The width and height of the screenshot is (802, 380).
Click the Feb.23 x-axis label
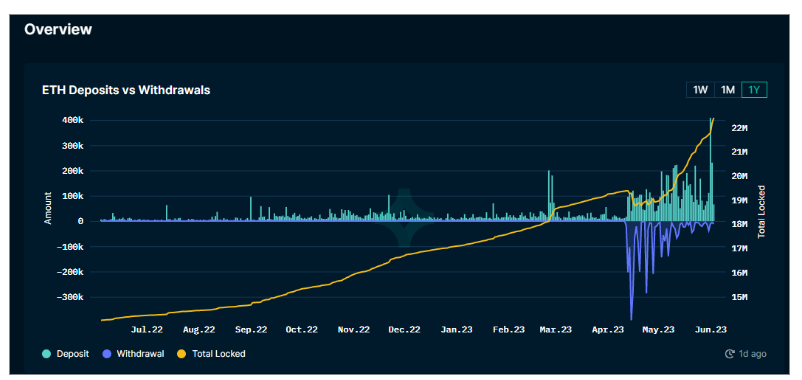(509, 330)
